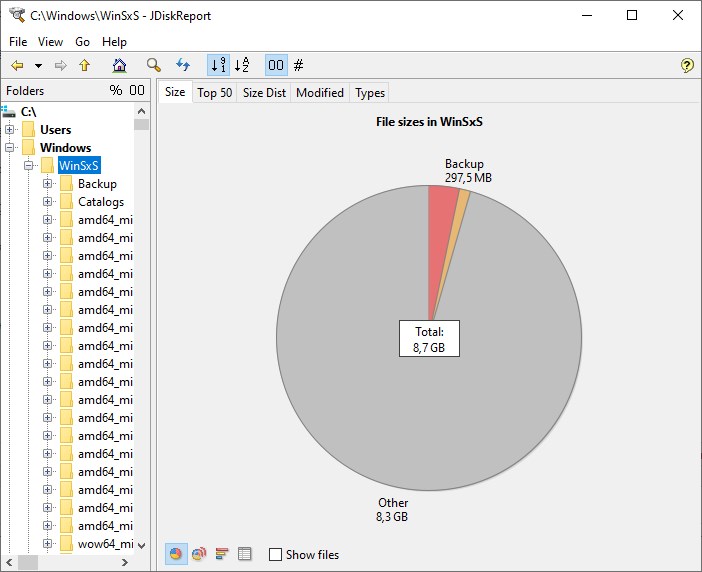This screenshot has height=572, width=702.
Task: Toggle alphabetical sort button
Action: click(x=241, y=66)
